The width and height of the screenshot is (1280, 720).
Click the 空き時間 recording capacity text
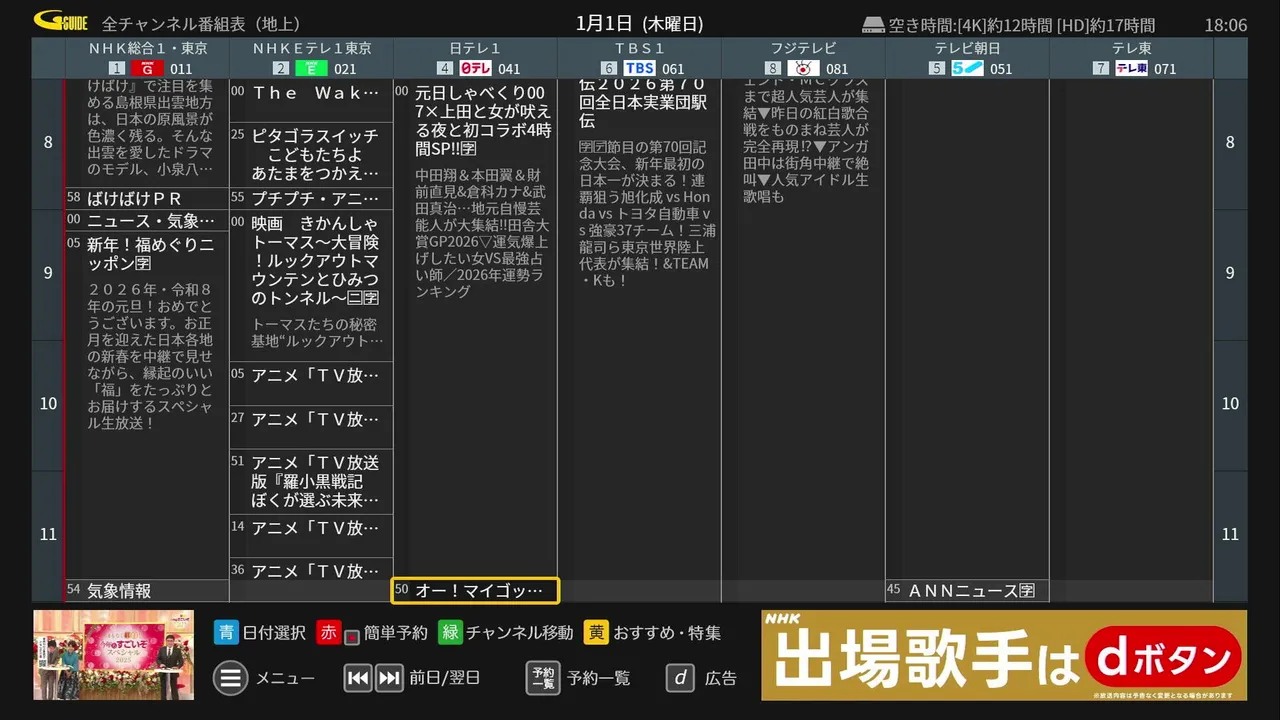click(x=1021, y=25)
